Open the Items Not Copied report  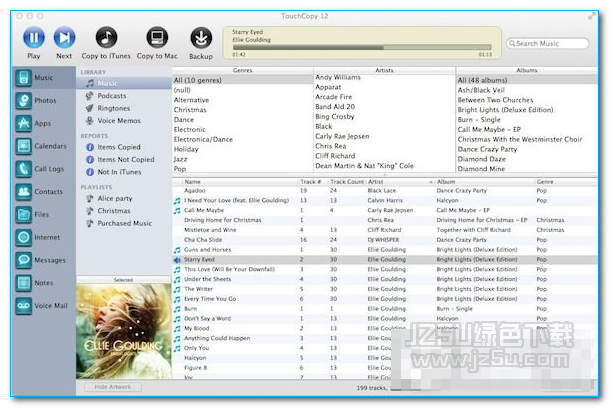point(124,159)
